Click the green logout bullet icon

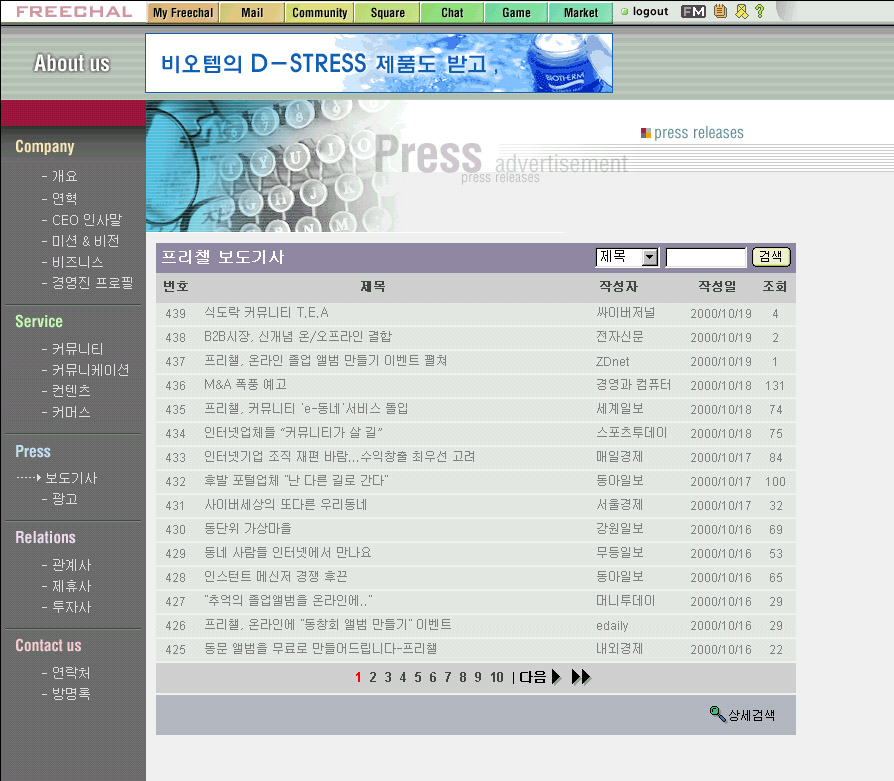[x=624, y=11]
